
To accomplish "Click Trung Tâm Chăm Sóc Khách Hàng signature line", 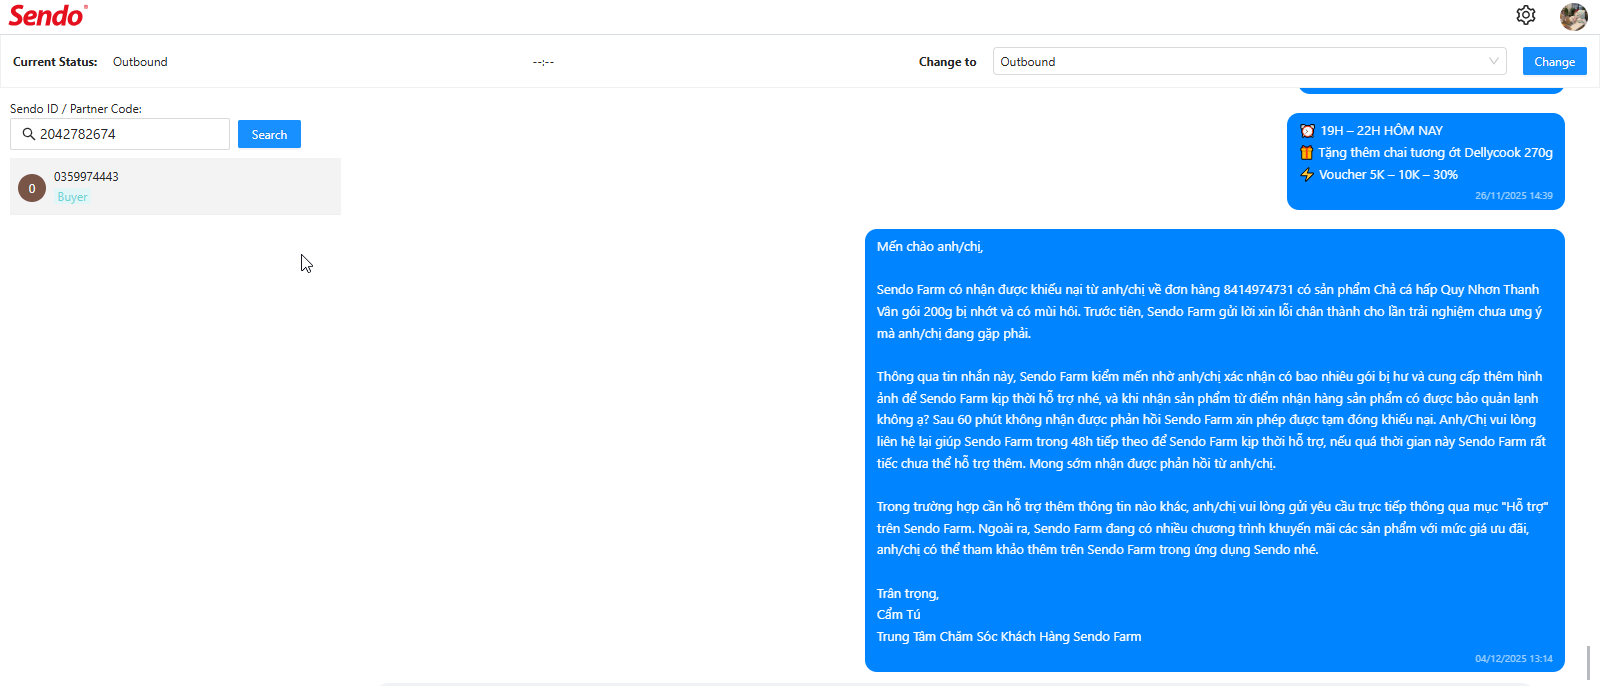I will (1009, 637).
